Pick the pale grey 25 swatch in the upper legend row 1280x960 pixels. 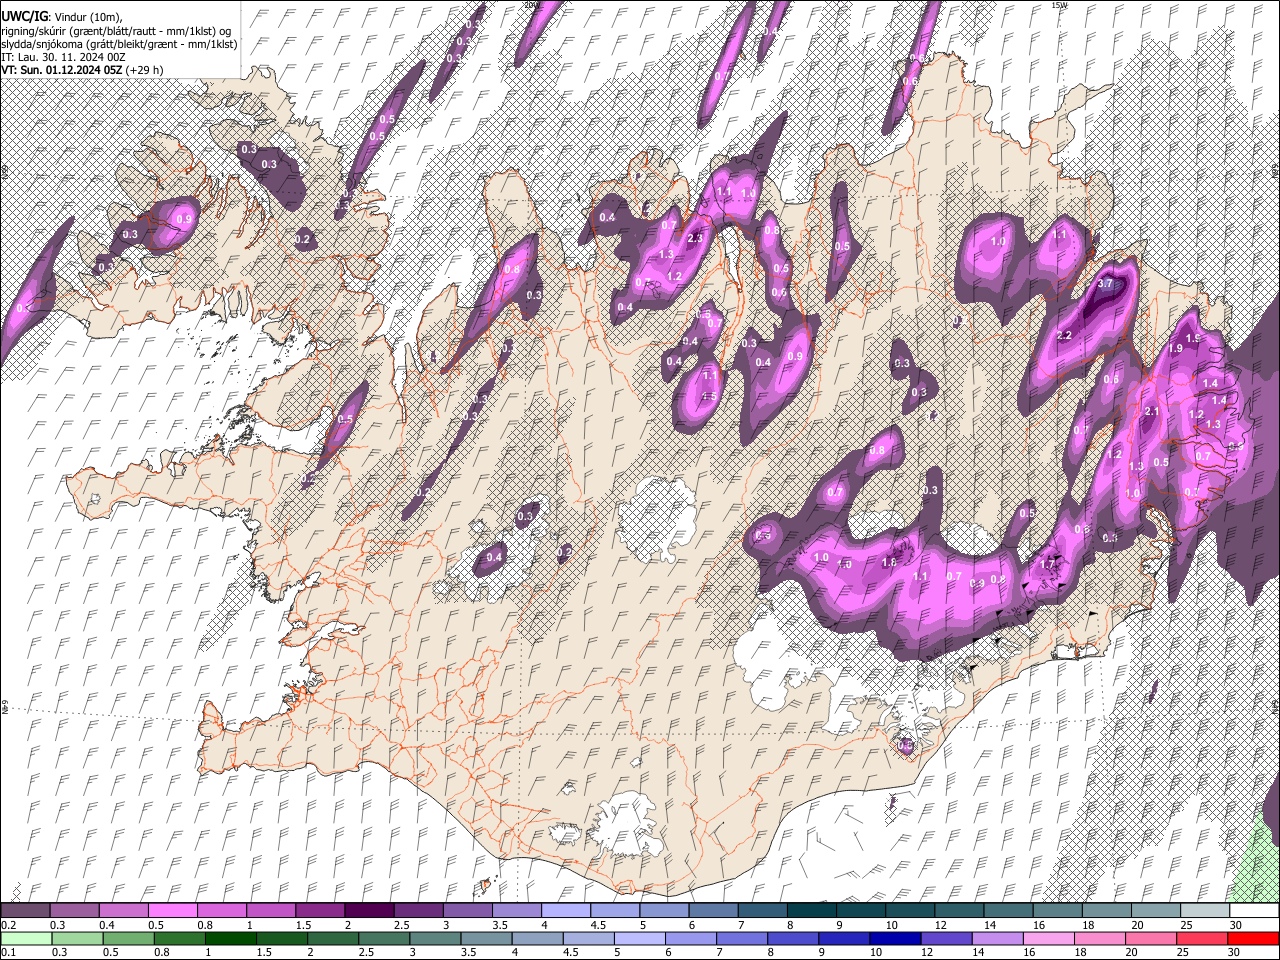point(1206,911)
